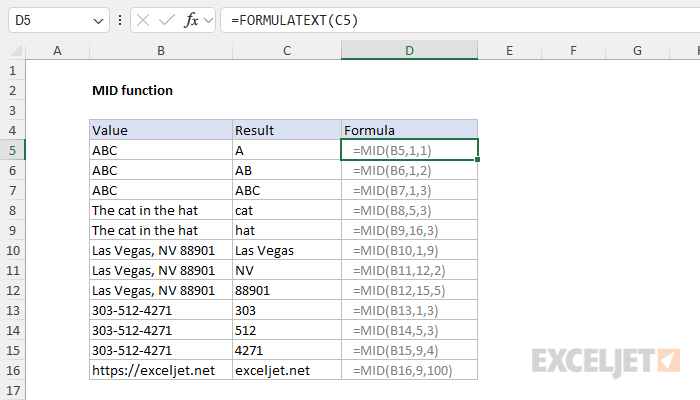700x400 pixels.
Task: Expand the Name Box dropdown arrow
Action: pyautogui.click(x=98, y=21)
